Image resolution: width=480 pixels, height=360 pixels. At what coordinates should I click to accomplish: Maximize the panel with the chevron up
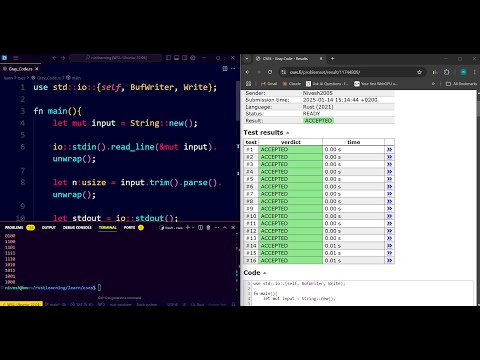[225, 228]
